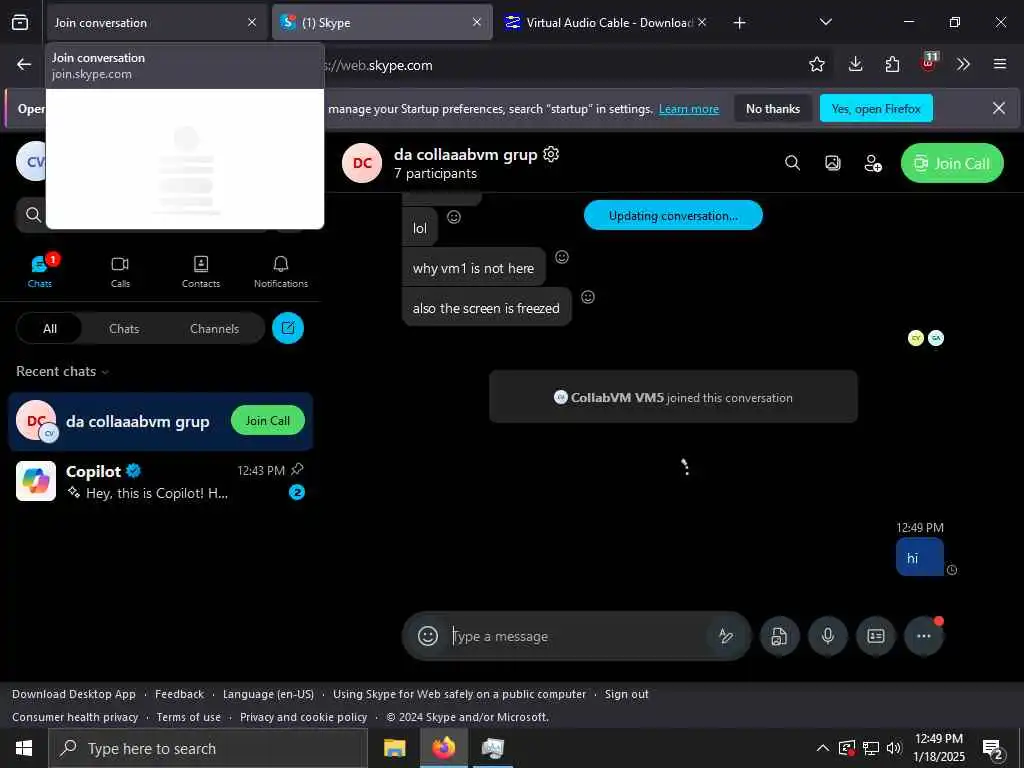Open Language (en-US) link
The height and width of the screenshot is (768, 1024).
coord(268,694)
